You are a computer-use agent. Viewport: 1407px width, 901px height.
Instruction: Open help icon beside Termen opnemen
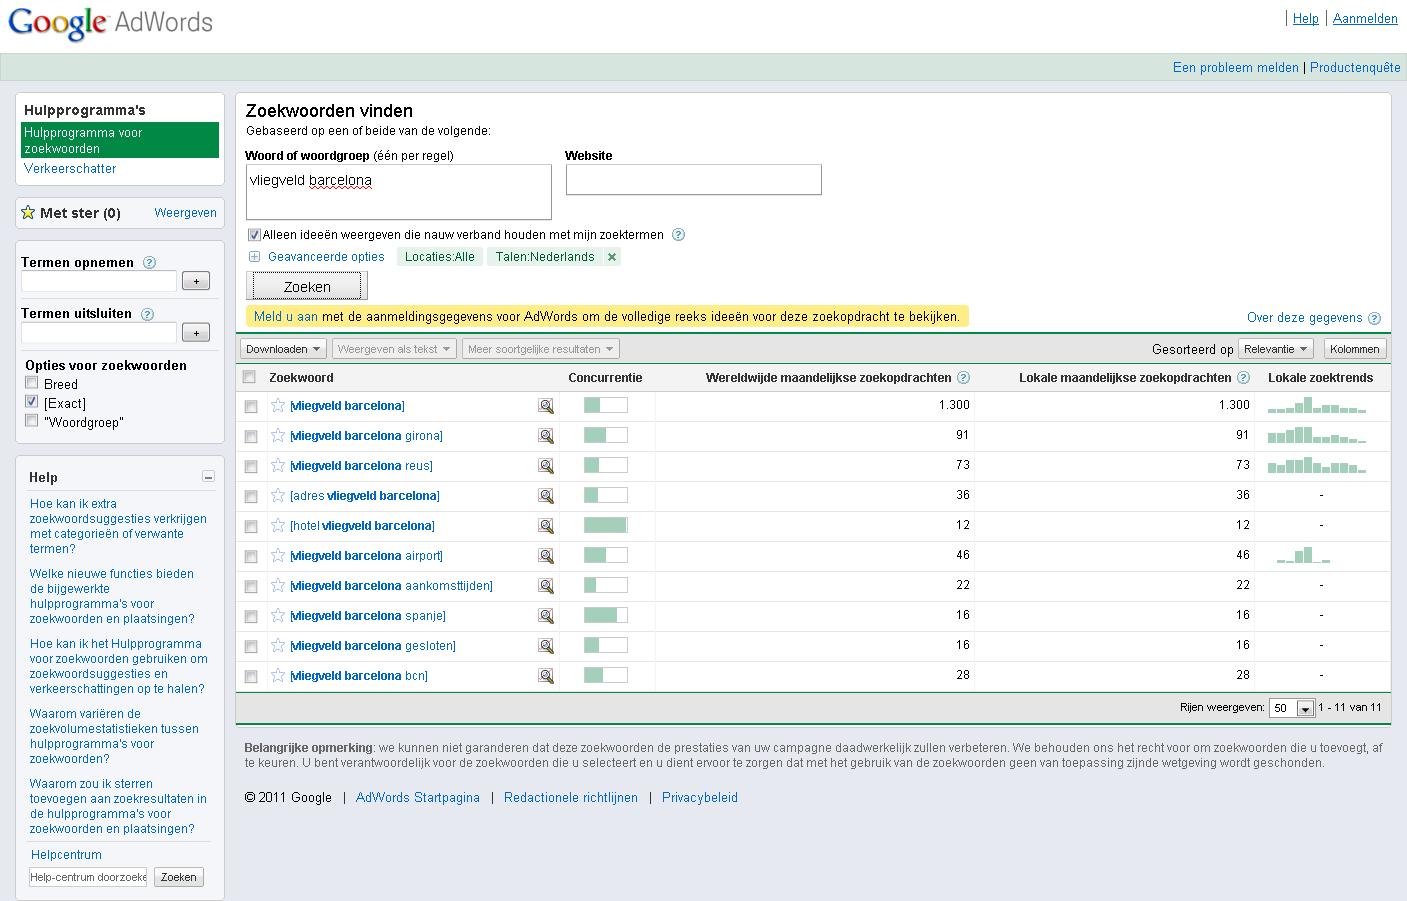pos(149,263)
